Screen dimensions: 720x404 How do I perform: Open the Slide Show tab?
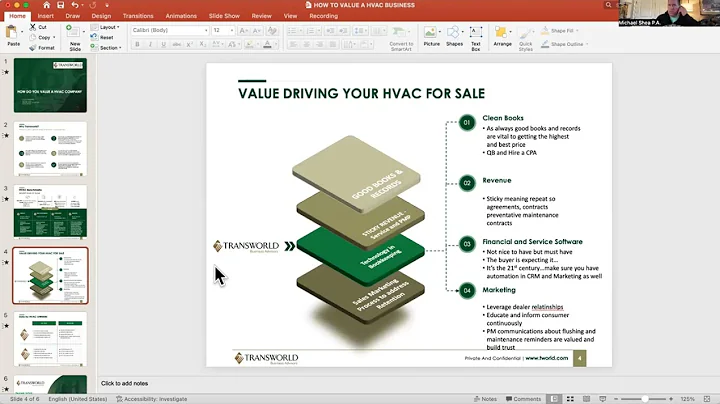tap(224, 16)
